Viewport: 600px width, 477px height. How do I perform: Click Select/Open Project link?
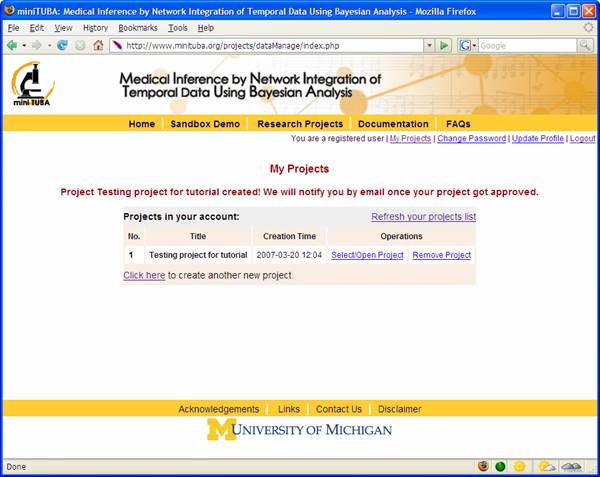[x=367, y=255]
